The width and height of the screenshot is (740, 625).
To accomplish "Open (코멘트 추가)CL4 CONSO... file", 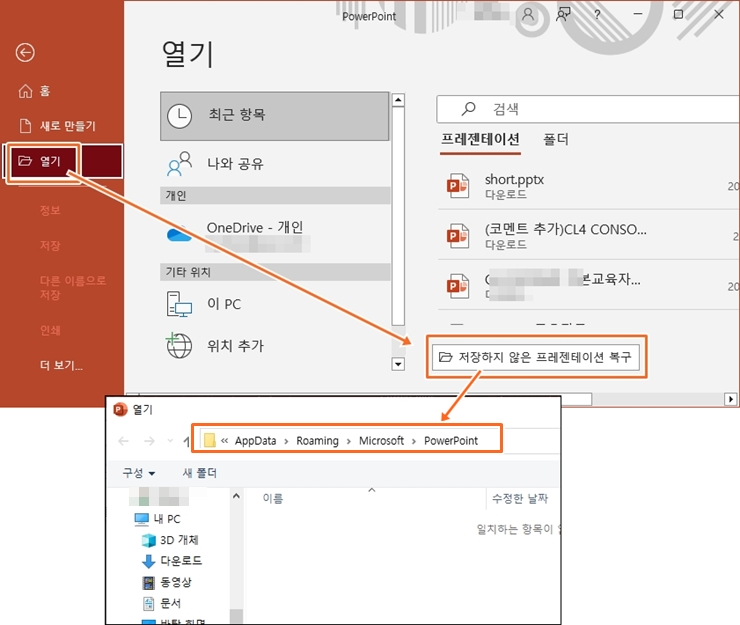I will (589, 236).
